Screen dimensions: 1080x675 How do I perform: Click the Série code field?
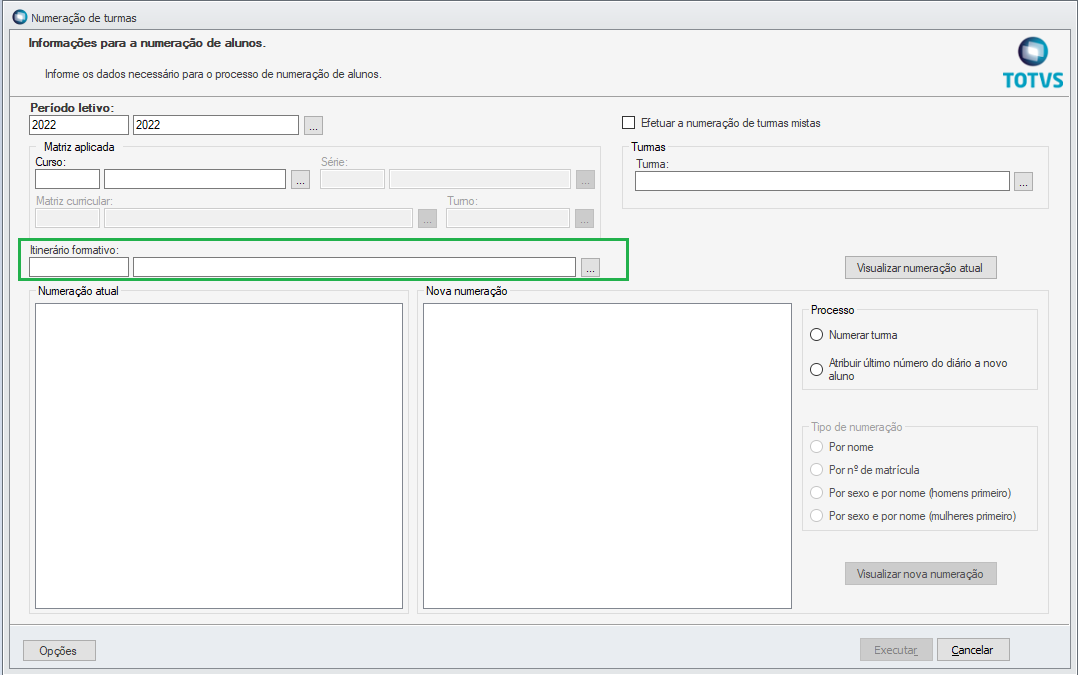pyautogui.click(x=353, y=179)
